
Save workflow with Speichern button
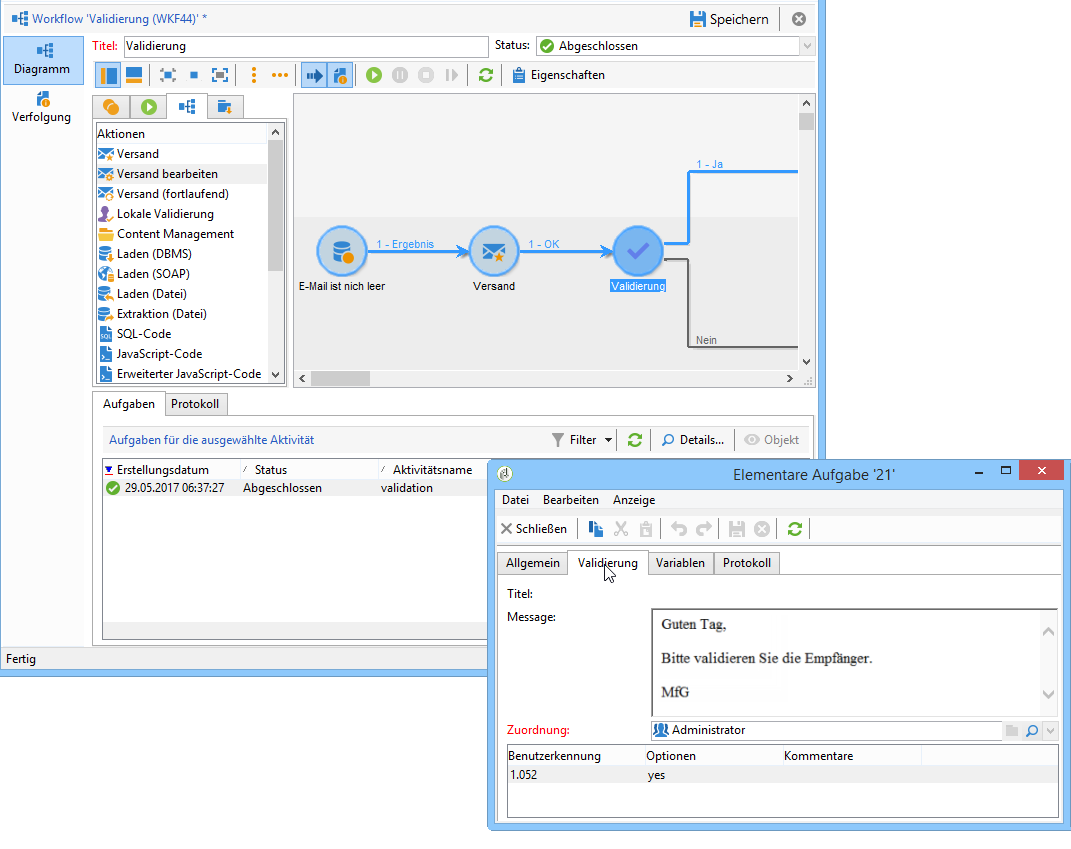pos(729,19)
